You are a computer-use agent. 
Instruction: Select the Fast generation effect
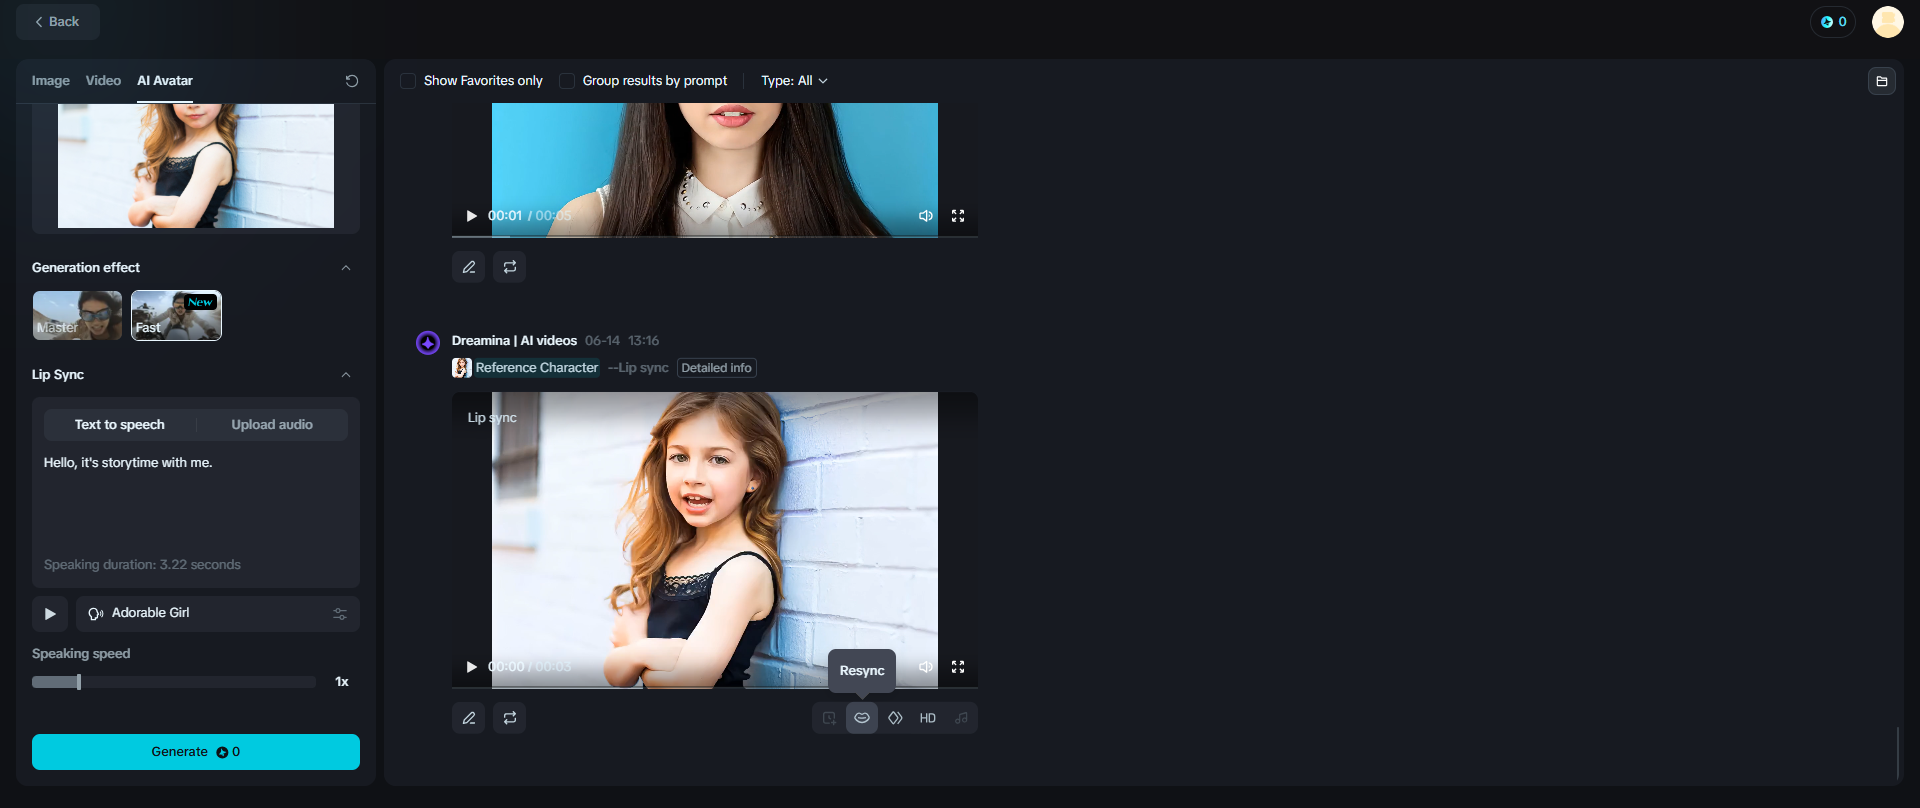176,316
